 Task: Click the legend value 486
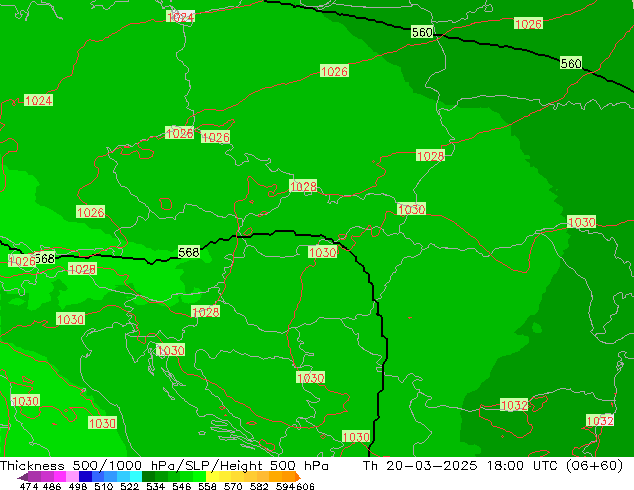[52, 486]
